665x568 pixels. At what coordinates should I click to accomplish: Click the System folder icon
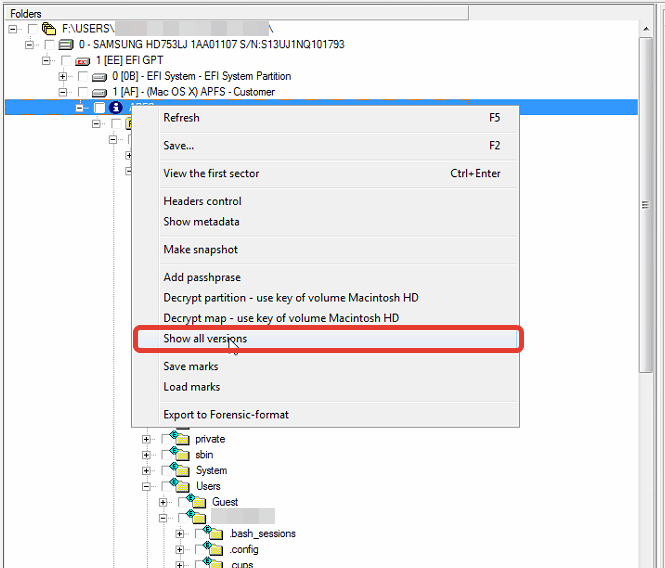coord(181,470)
